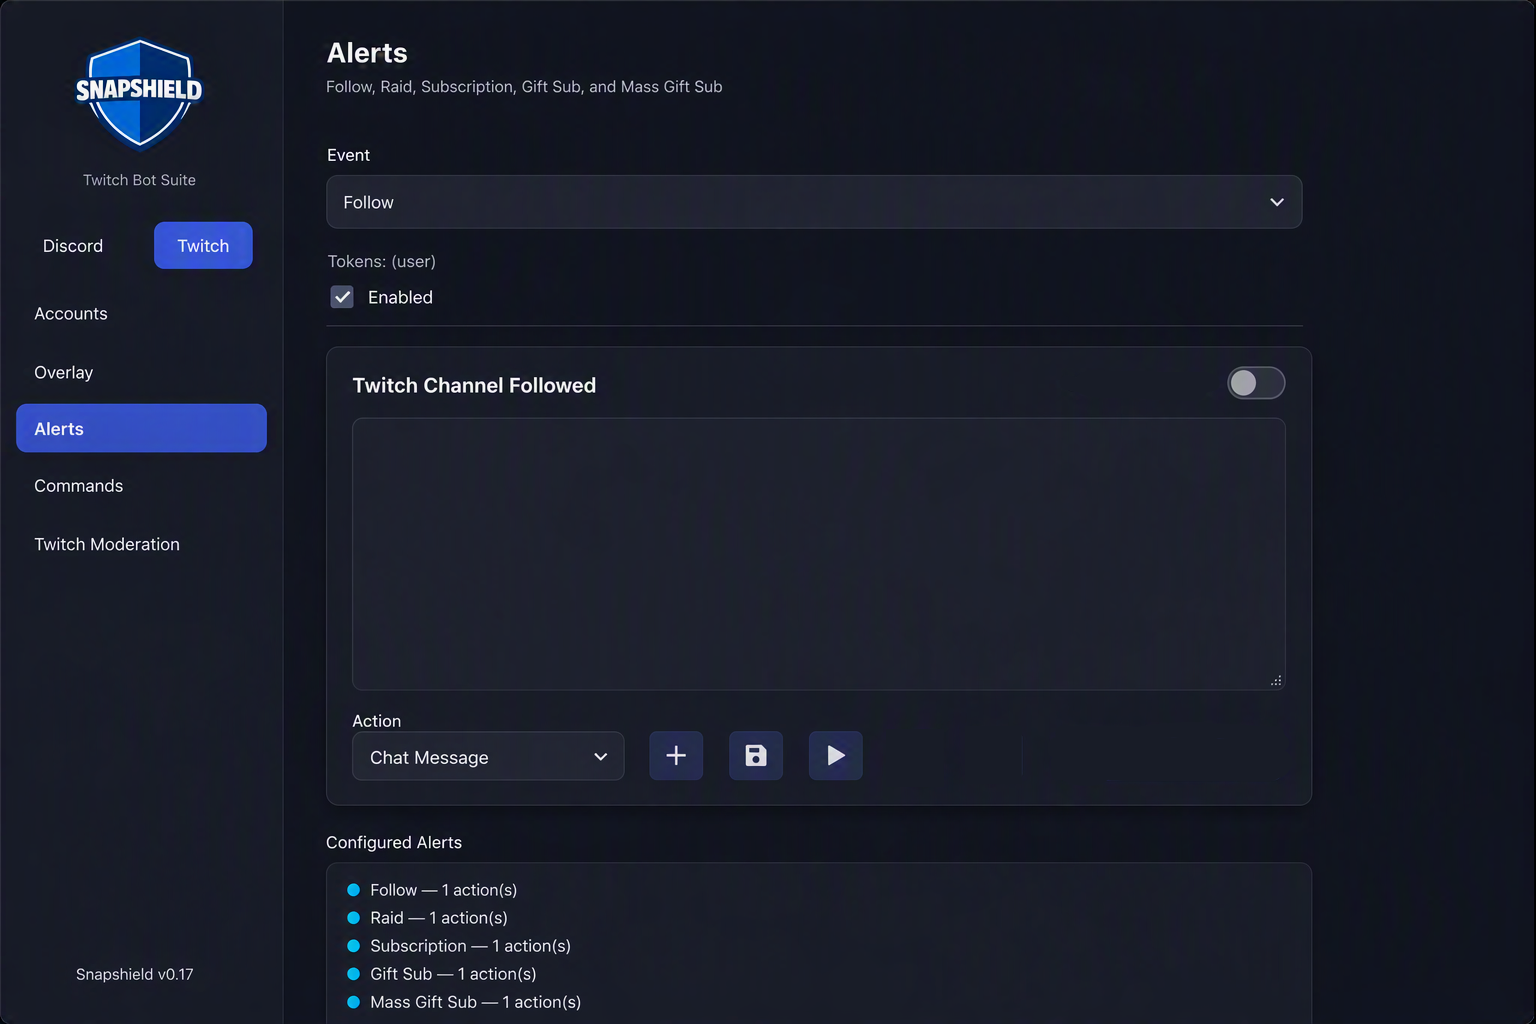Open Twitch Moderation settings
The width and height of the screenshot is (1536, 1024).
point(107,544)
